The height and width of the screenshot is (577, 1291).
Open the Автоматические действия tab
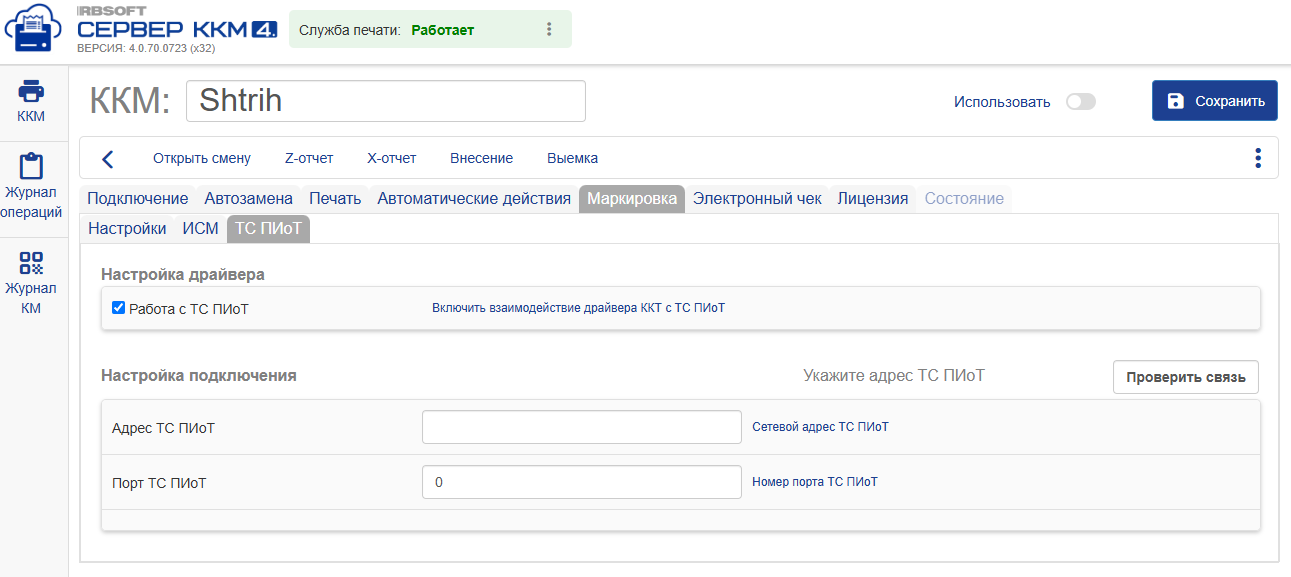(x=474, y=198)
